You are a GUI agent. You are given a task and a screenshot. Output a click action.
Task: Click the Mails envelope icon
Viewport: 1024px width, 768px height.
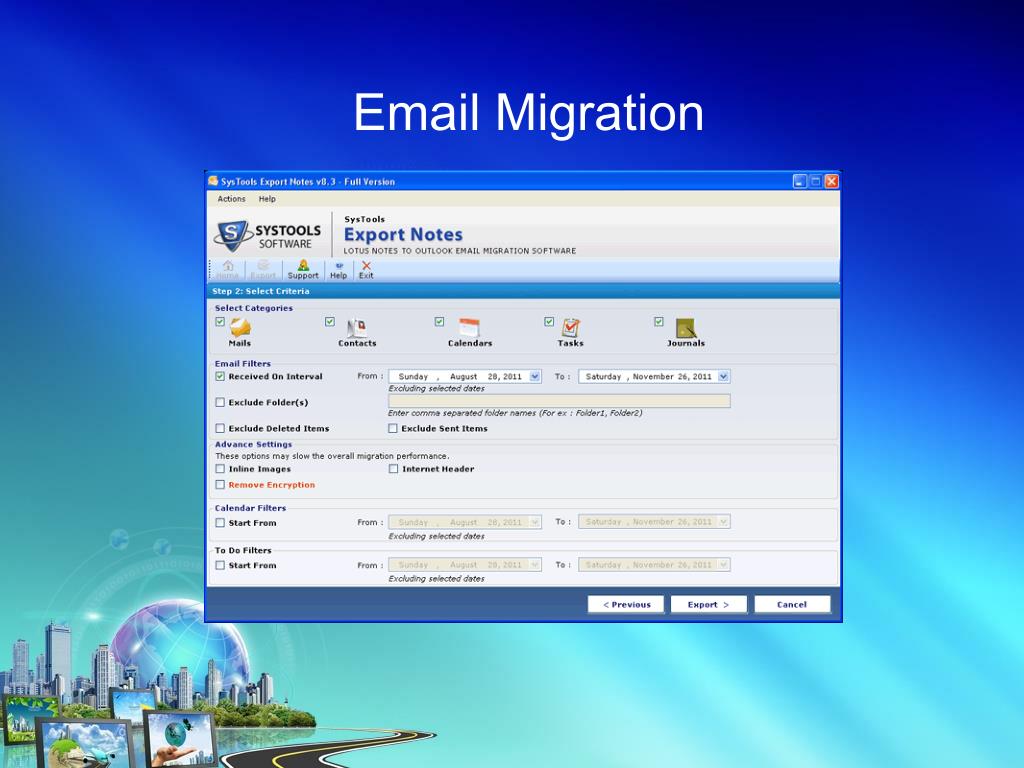point(240,327)
